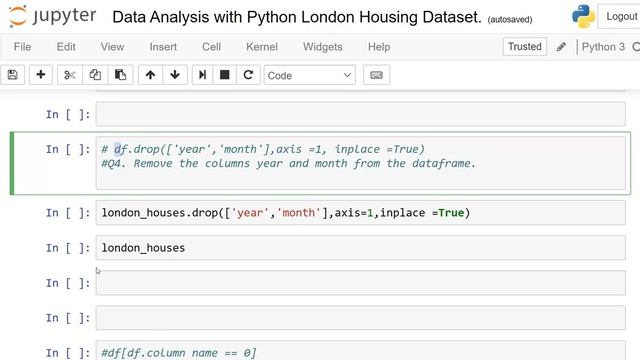Screen dimensions: 640x360
Task: Open the Kernel menu
Action: pyautogui.click(x=262, y=47)
